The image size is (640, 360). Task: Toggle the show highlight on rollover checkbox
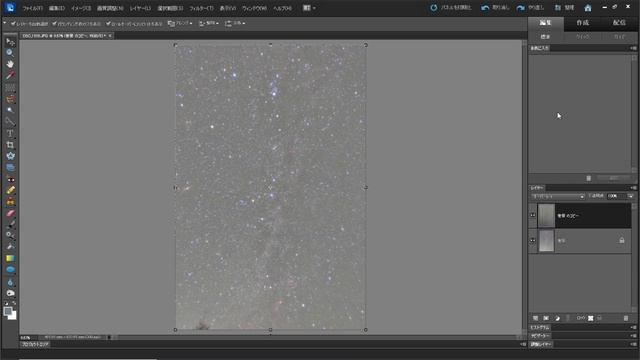[108, 24]
